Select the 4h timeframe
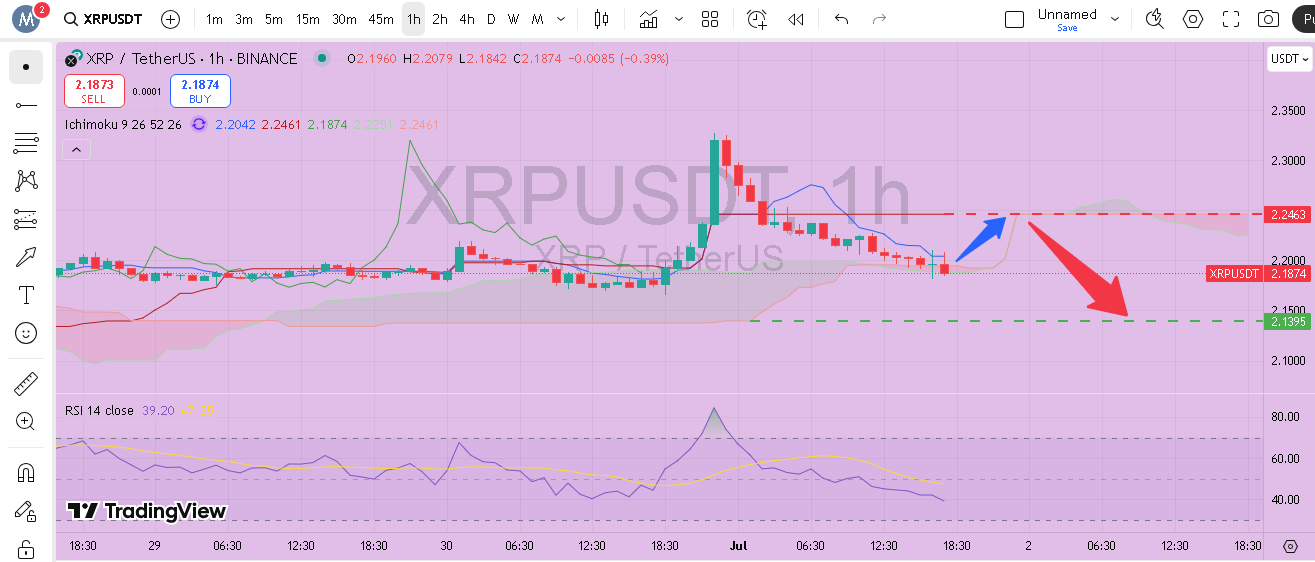 (x=467, y=19)
